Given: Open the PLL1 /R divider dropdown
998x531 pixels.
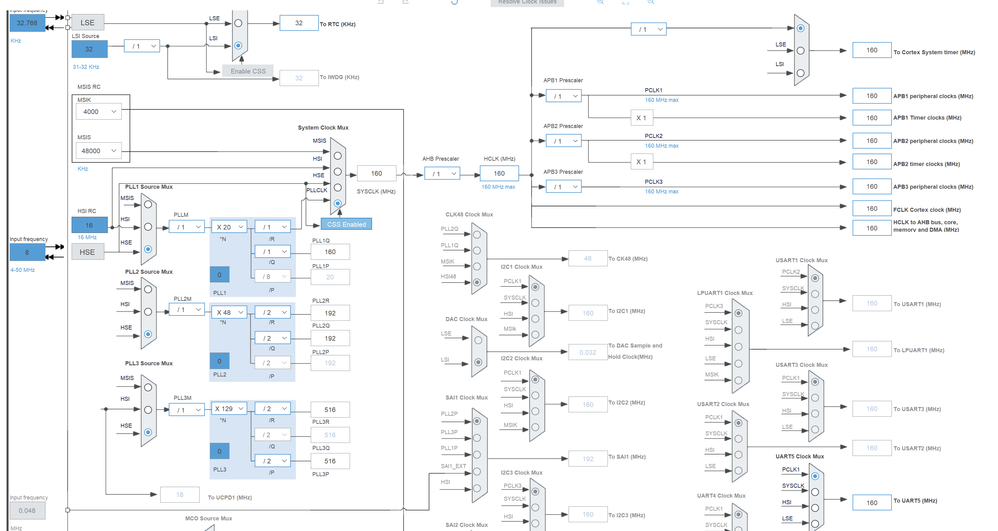Looking at the screenshot, I should pyautogui.click(x=272, y=227).
